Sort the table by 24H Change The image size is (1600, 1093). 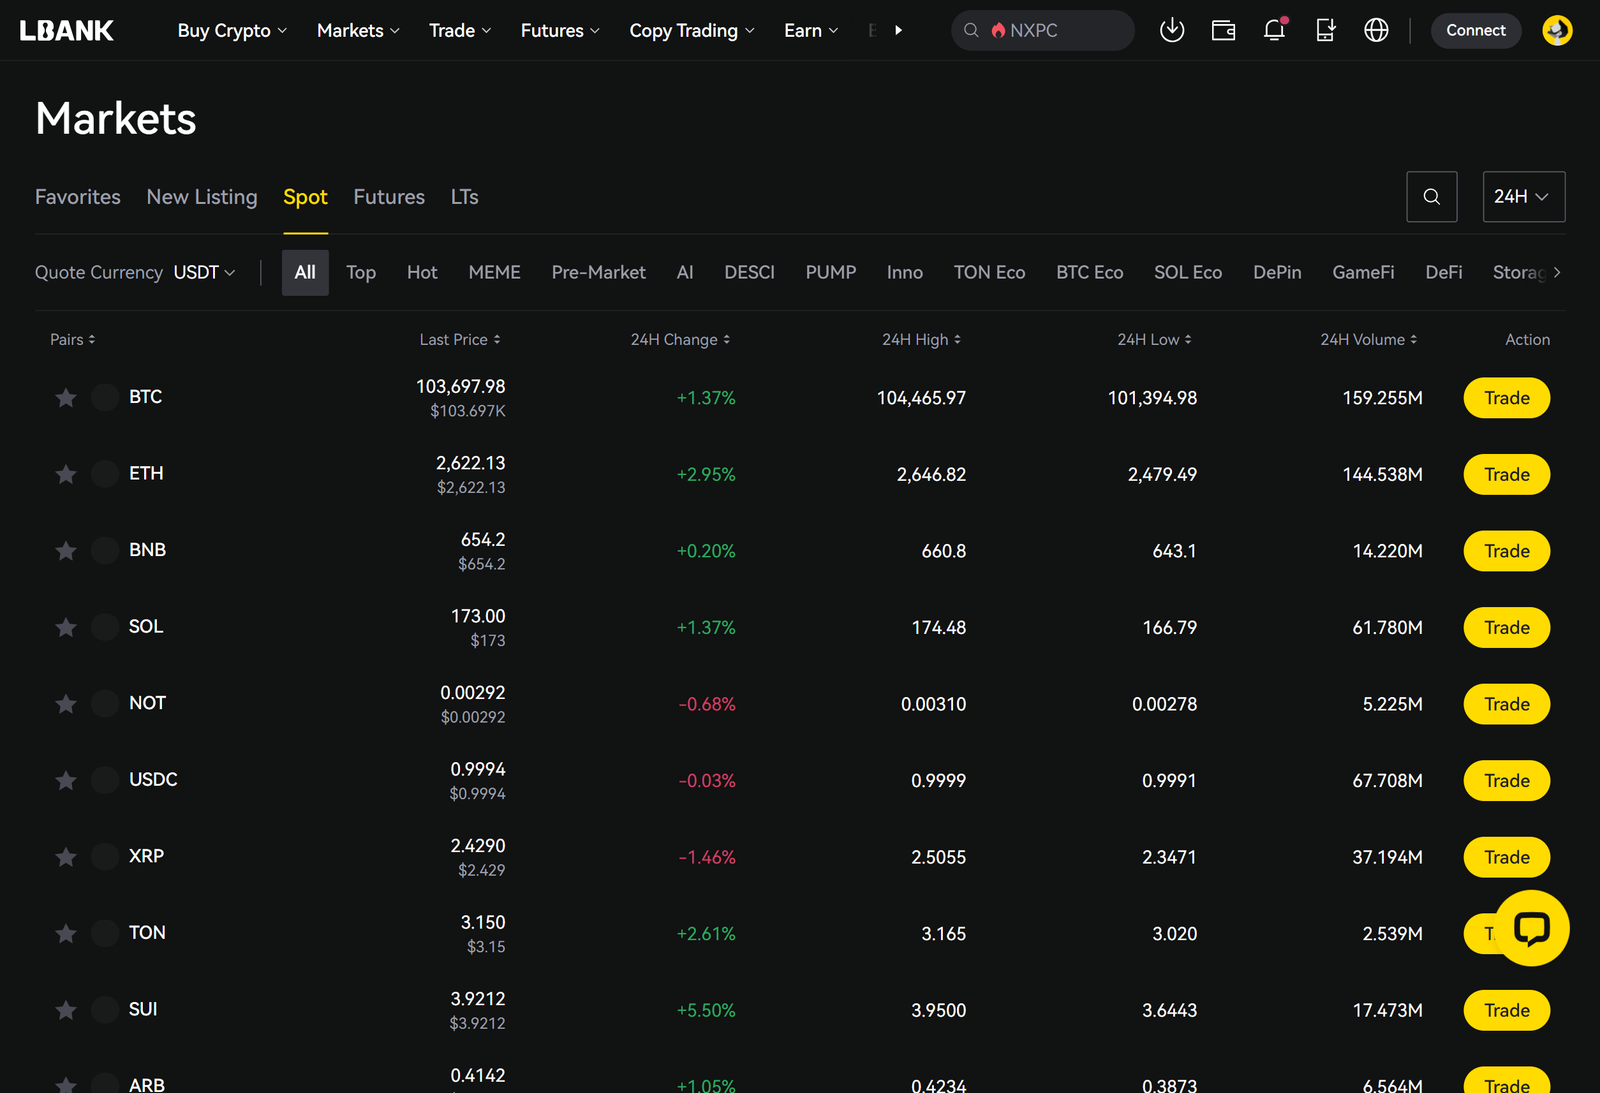coord(680,340)
